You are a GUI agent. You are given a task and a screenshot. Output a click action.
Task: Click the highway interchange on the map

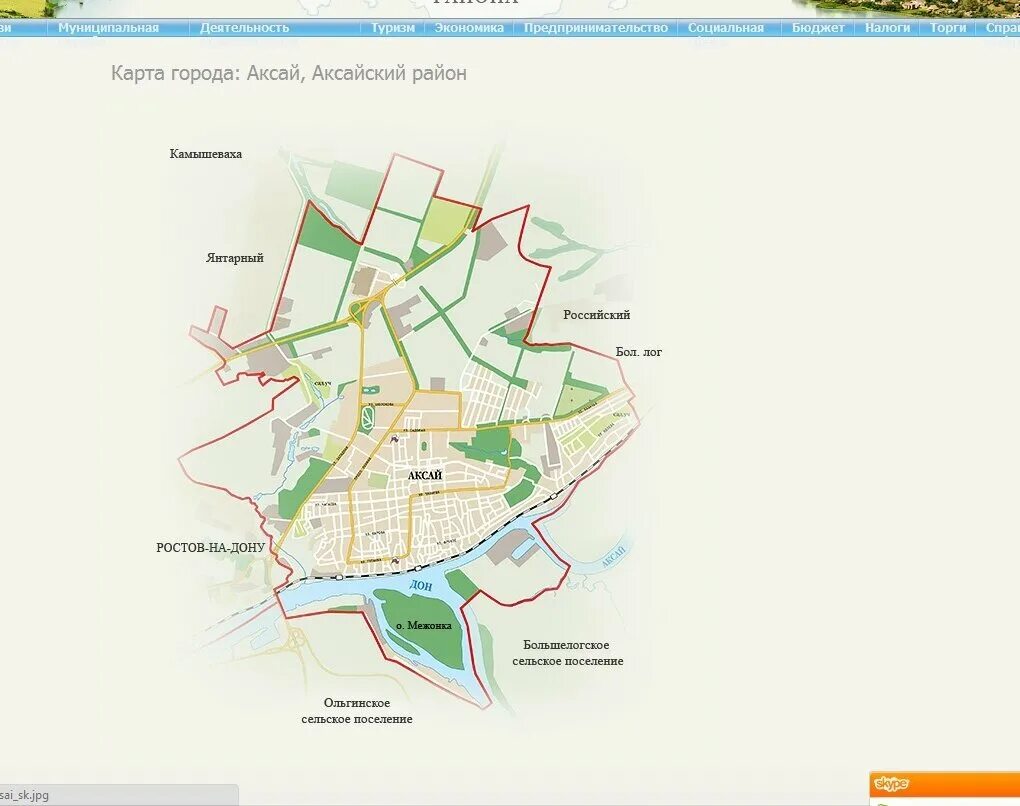[x=360, y=311]
